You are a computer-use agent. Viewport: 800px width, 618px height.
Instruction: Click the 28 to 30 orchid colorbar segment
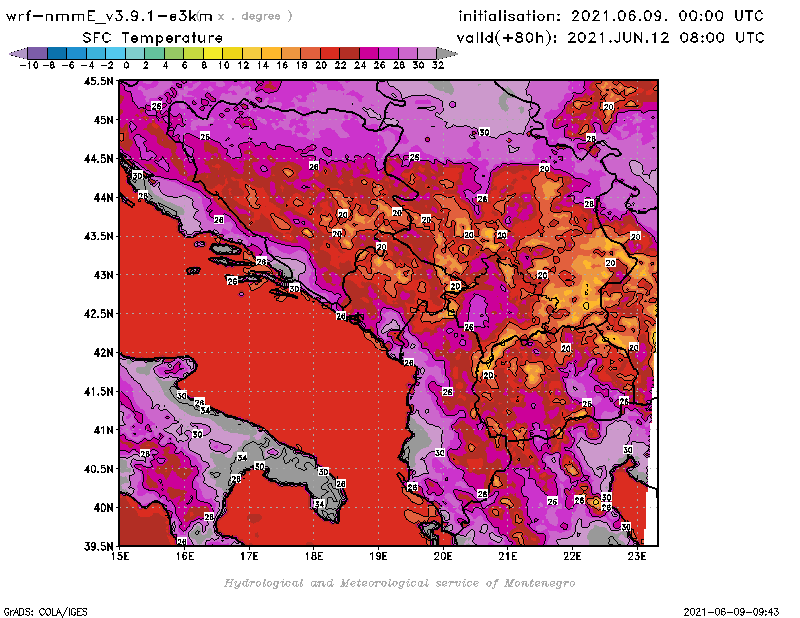pos(408,53)
